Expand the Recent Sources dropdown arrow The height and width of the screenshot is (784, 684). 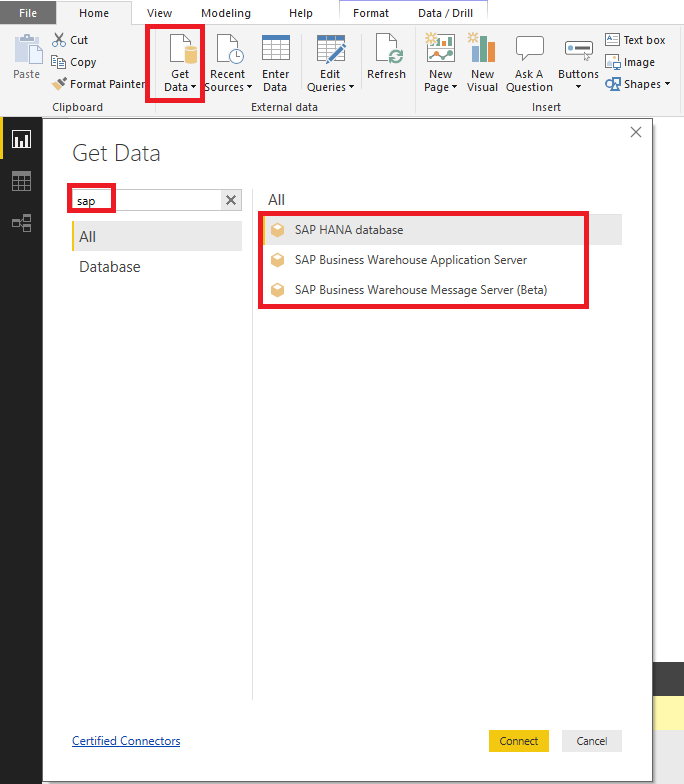tap(249, 87)
